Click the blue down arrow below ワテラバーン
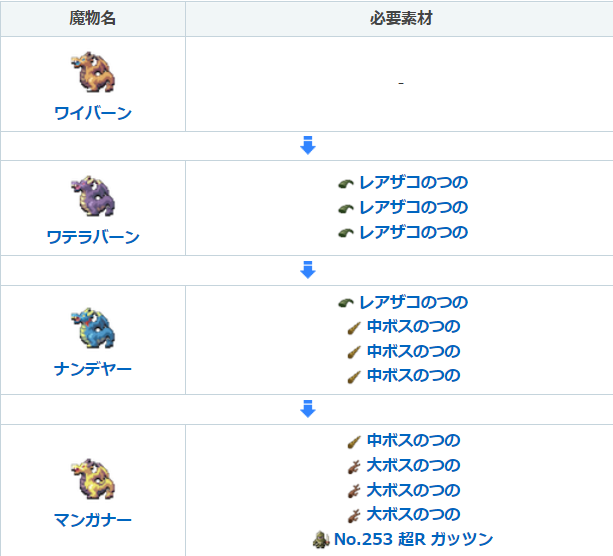The image size is (613, 556). [x=307, y=270]
